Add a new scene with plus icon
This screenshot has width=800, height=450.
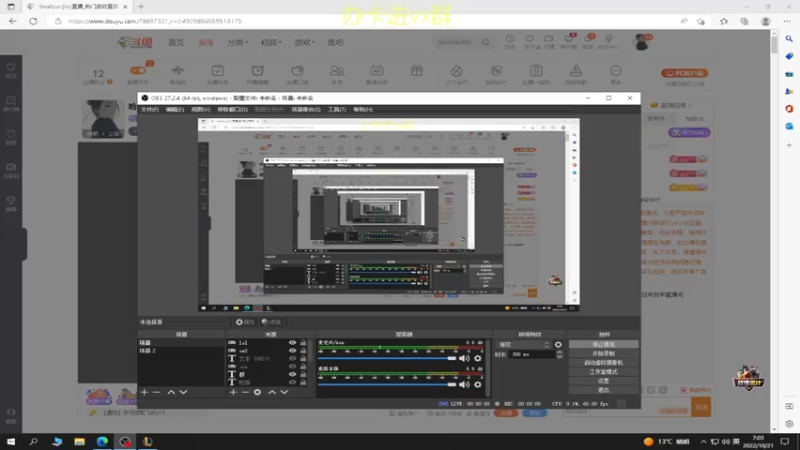pyautogui.click(x=144, y=392)
